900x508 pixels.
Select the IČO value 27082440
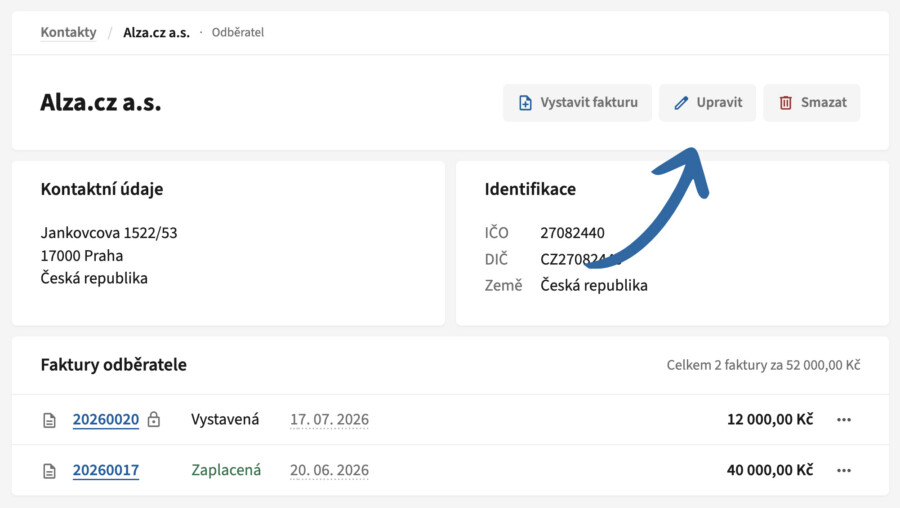572,232
